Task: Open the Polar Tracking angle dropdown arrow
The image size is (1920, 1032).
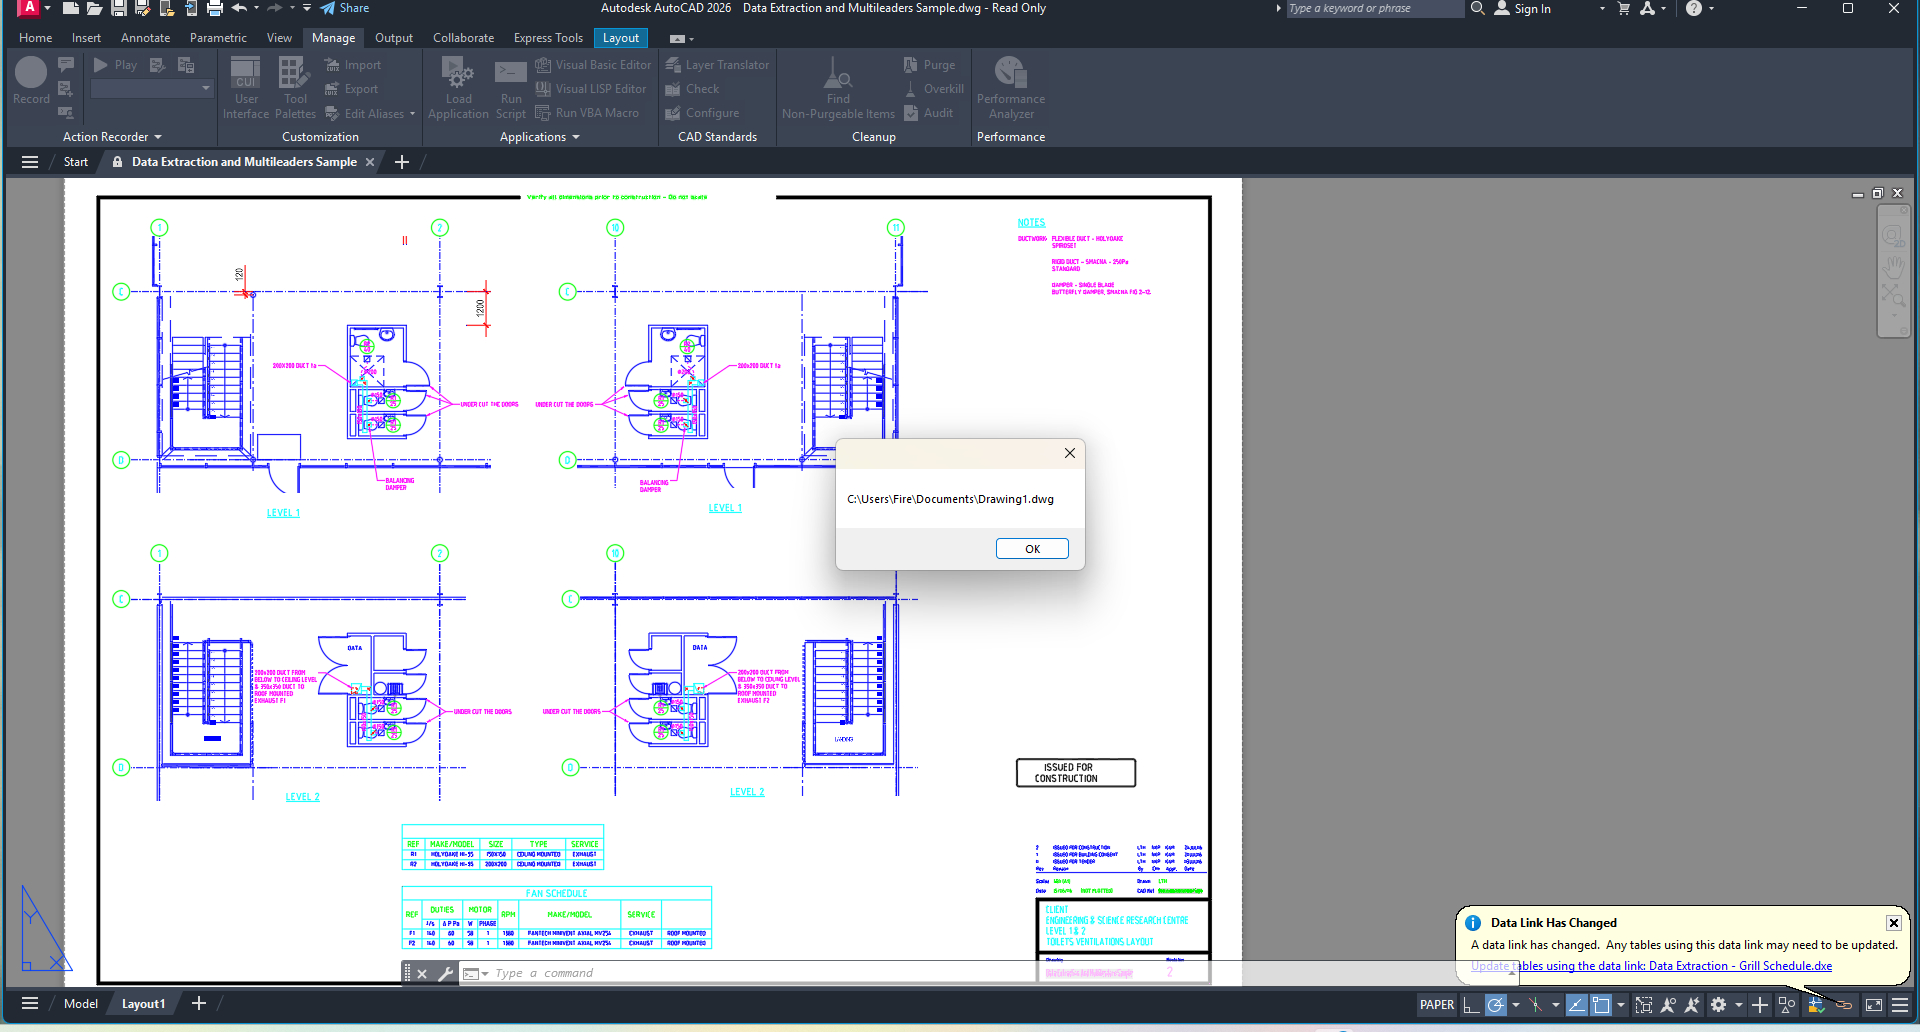Action: (x=1516, y=1005)
